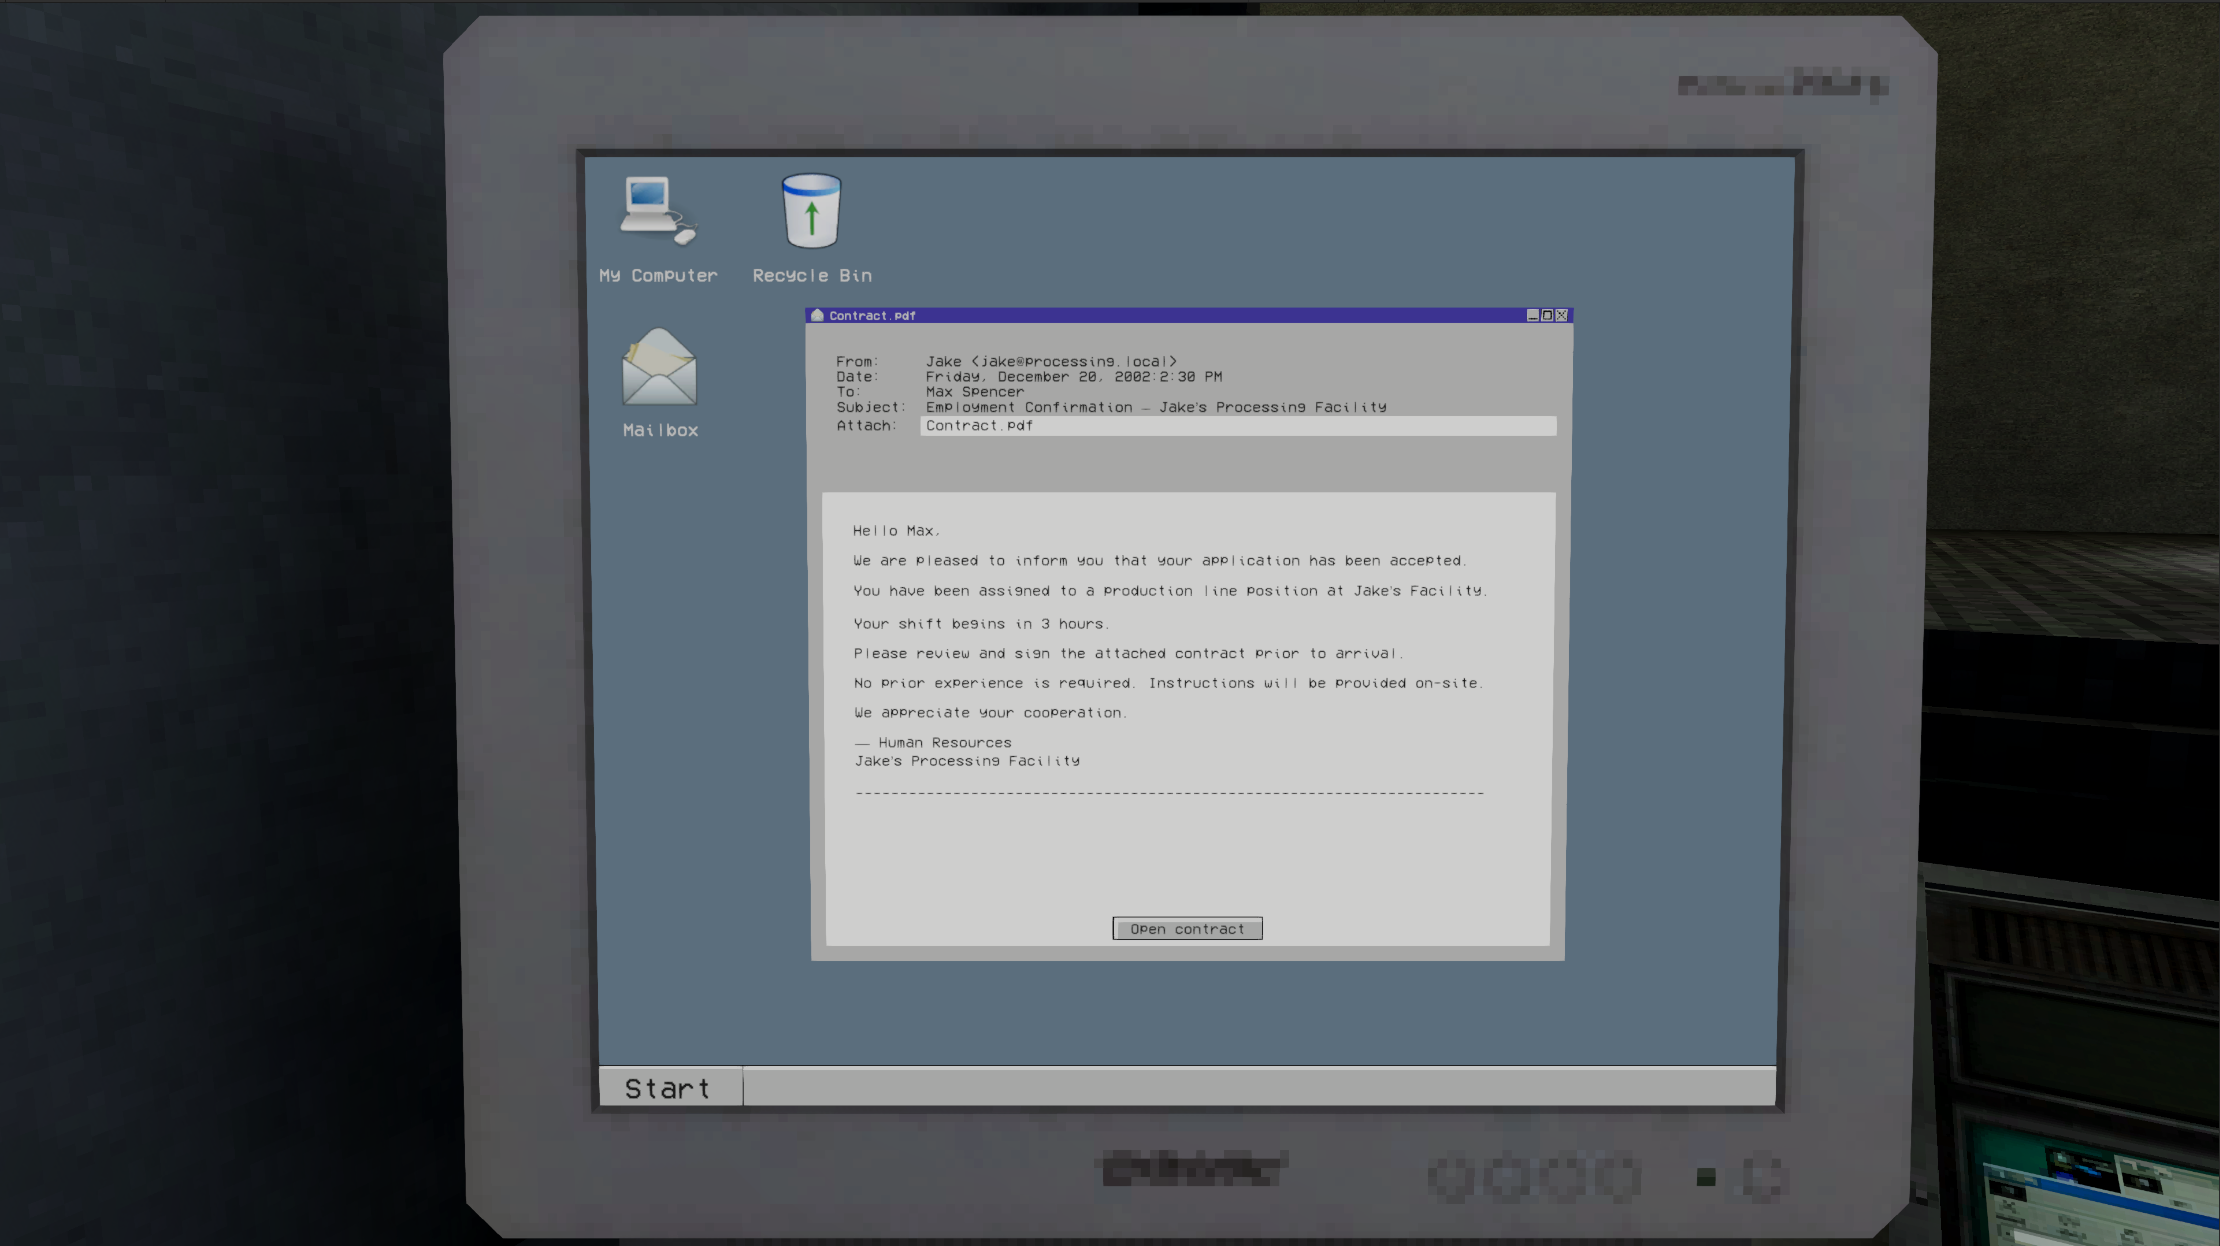Click the Contract.pdf window title bar
Screen dimensions: 2220x1246
1200,315
